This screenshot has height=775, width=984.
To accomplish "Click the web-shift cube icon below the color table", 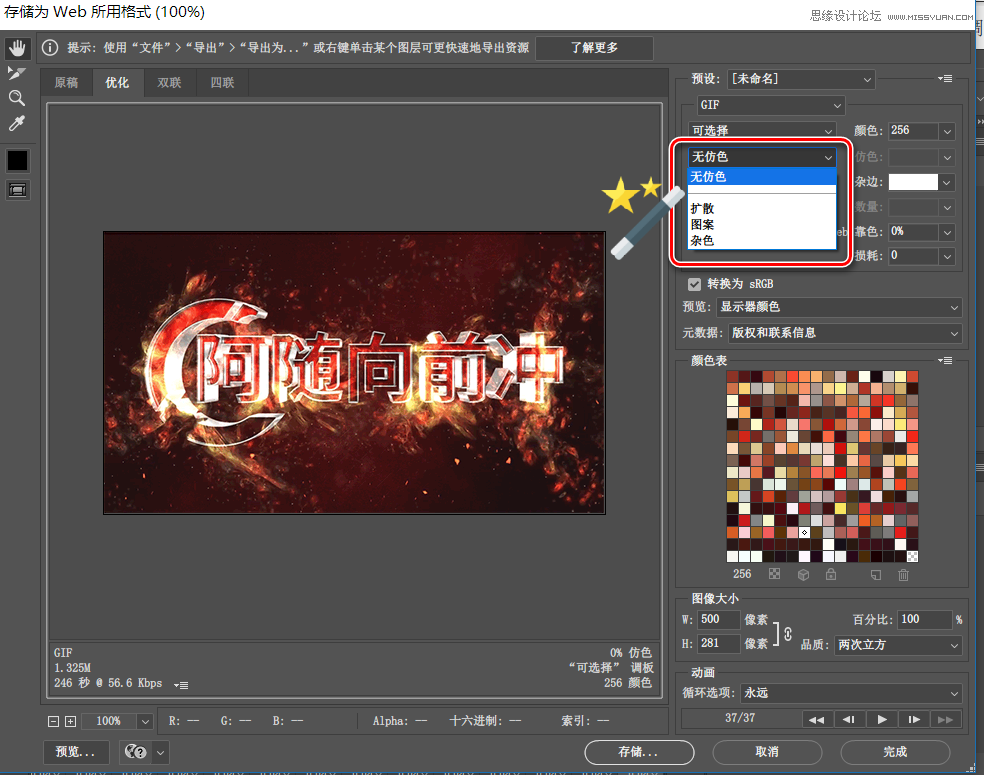I will (x=804, y=574).
